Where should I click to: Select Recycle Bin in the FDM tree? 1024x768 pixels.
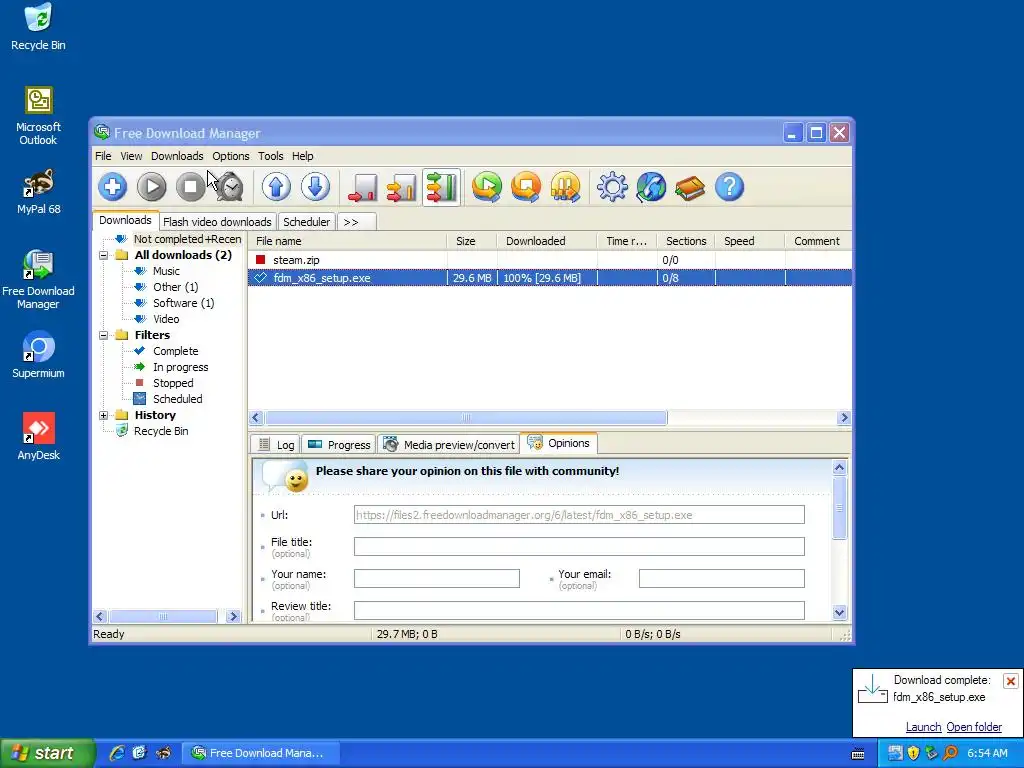[x=161, y=431]
